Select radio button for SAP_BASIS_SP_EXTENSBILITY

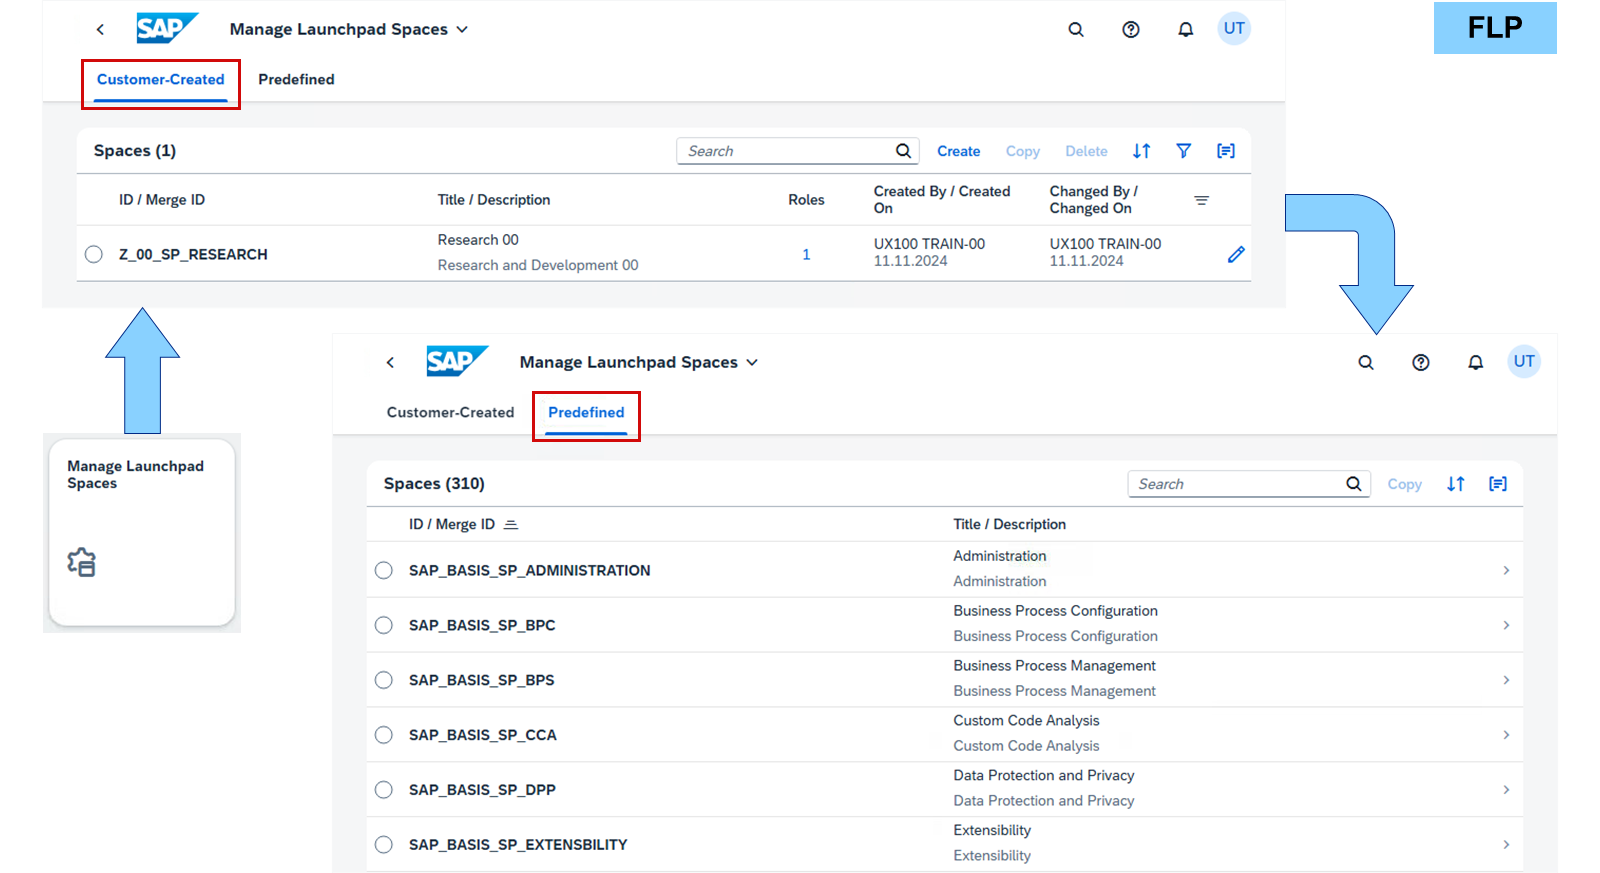[x=384, y=845]
